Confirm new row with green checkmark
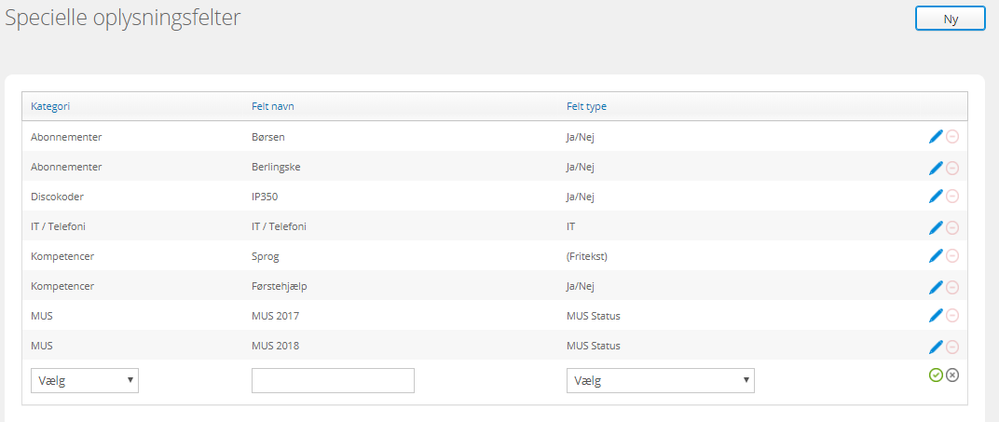Image resolution: width=999 pixels, height=422 pixels. [935, 375]
